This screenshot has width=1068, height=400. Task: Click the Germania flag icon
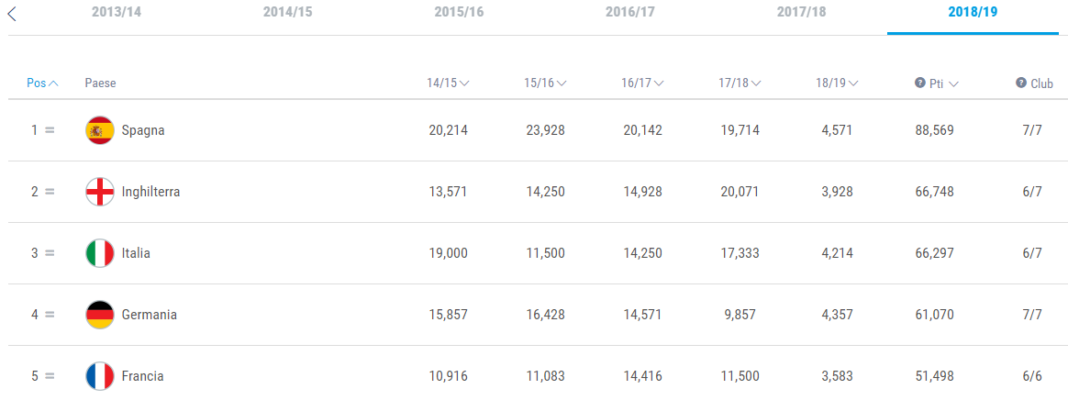pyautogui.click(x=99, y=315)
